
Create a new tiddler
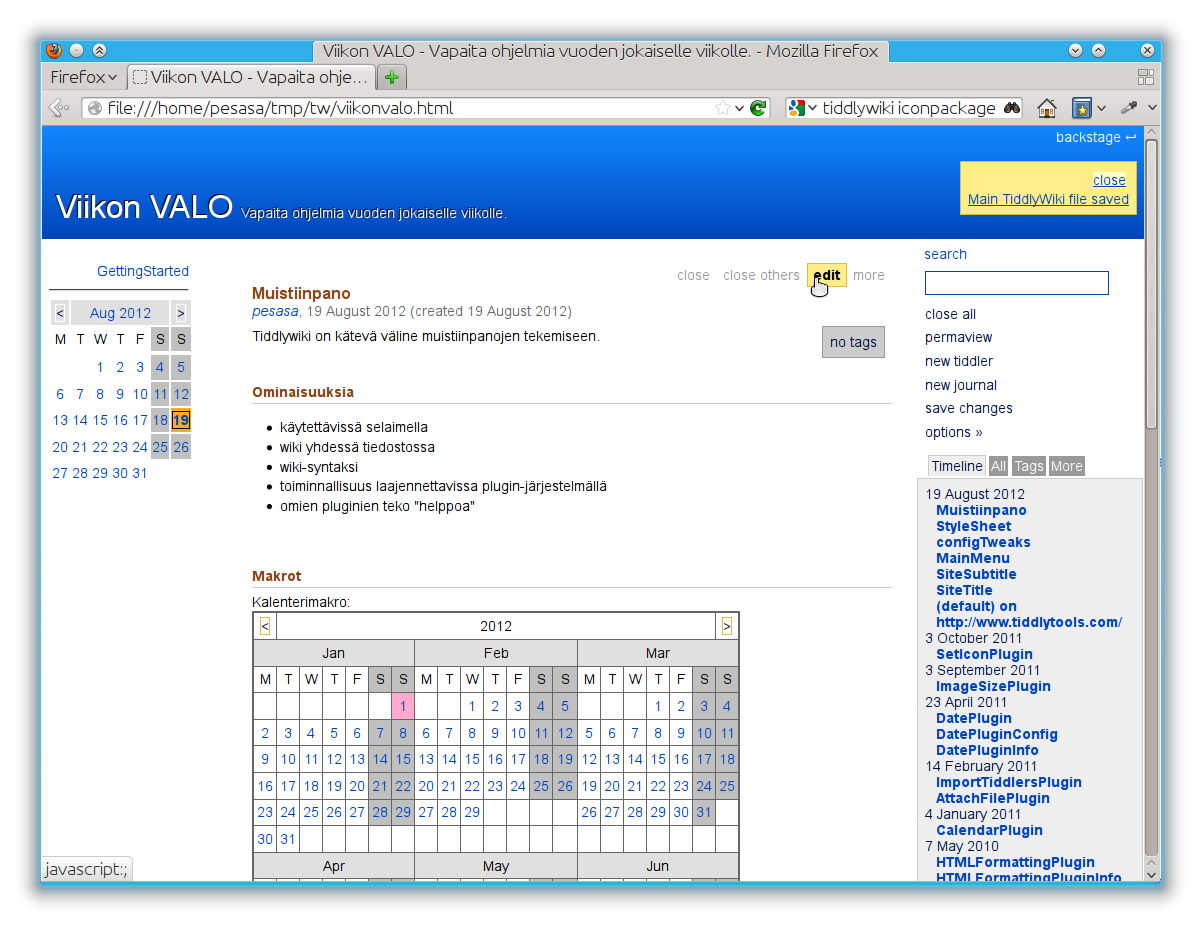click(959, 361)
